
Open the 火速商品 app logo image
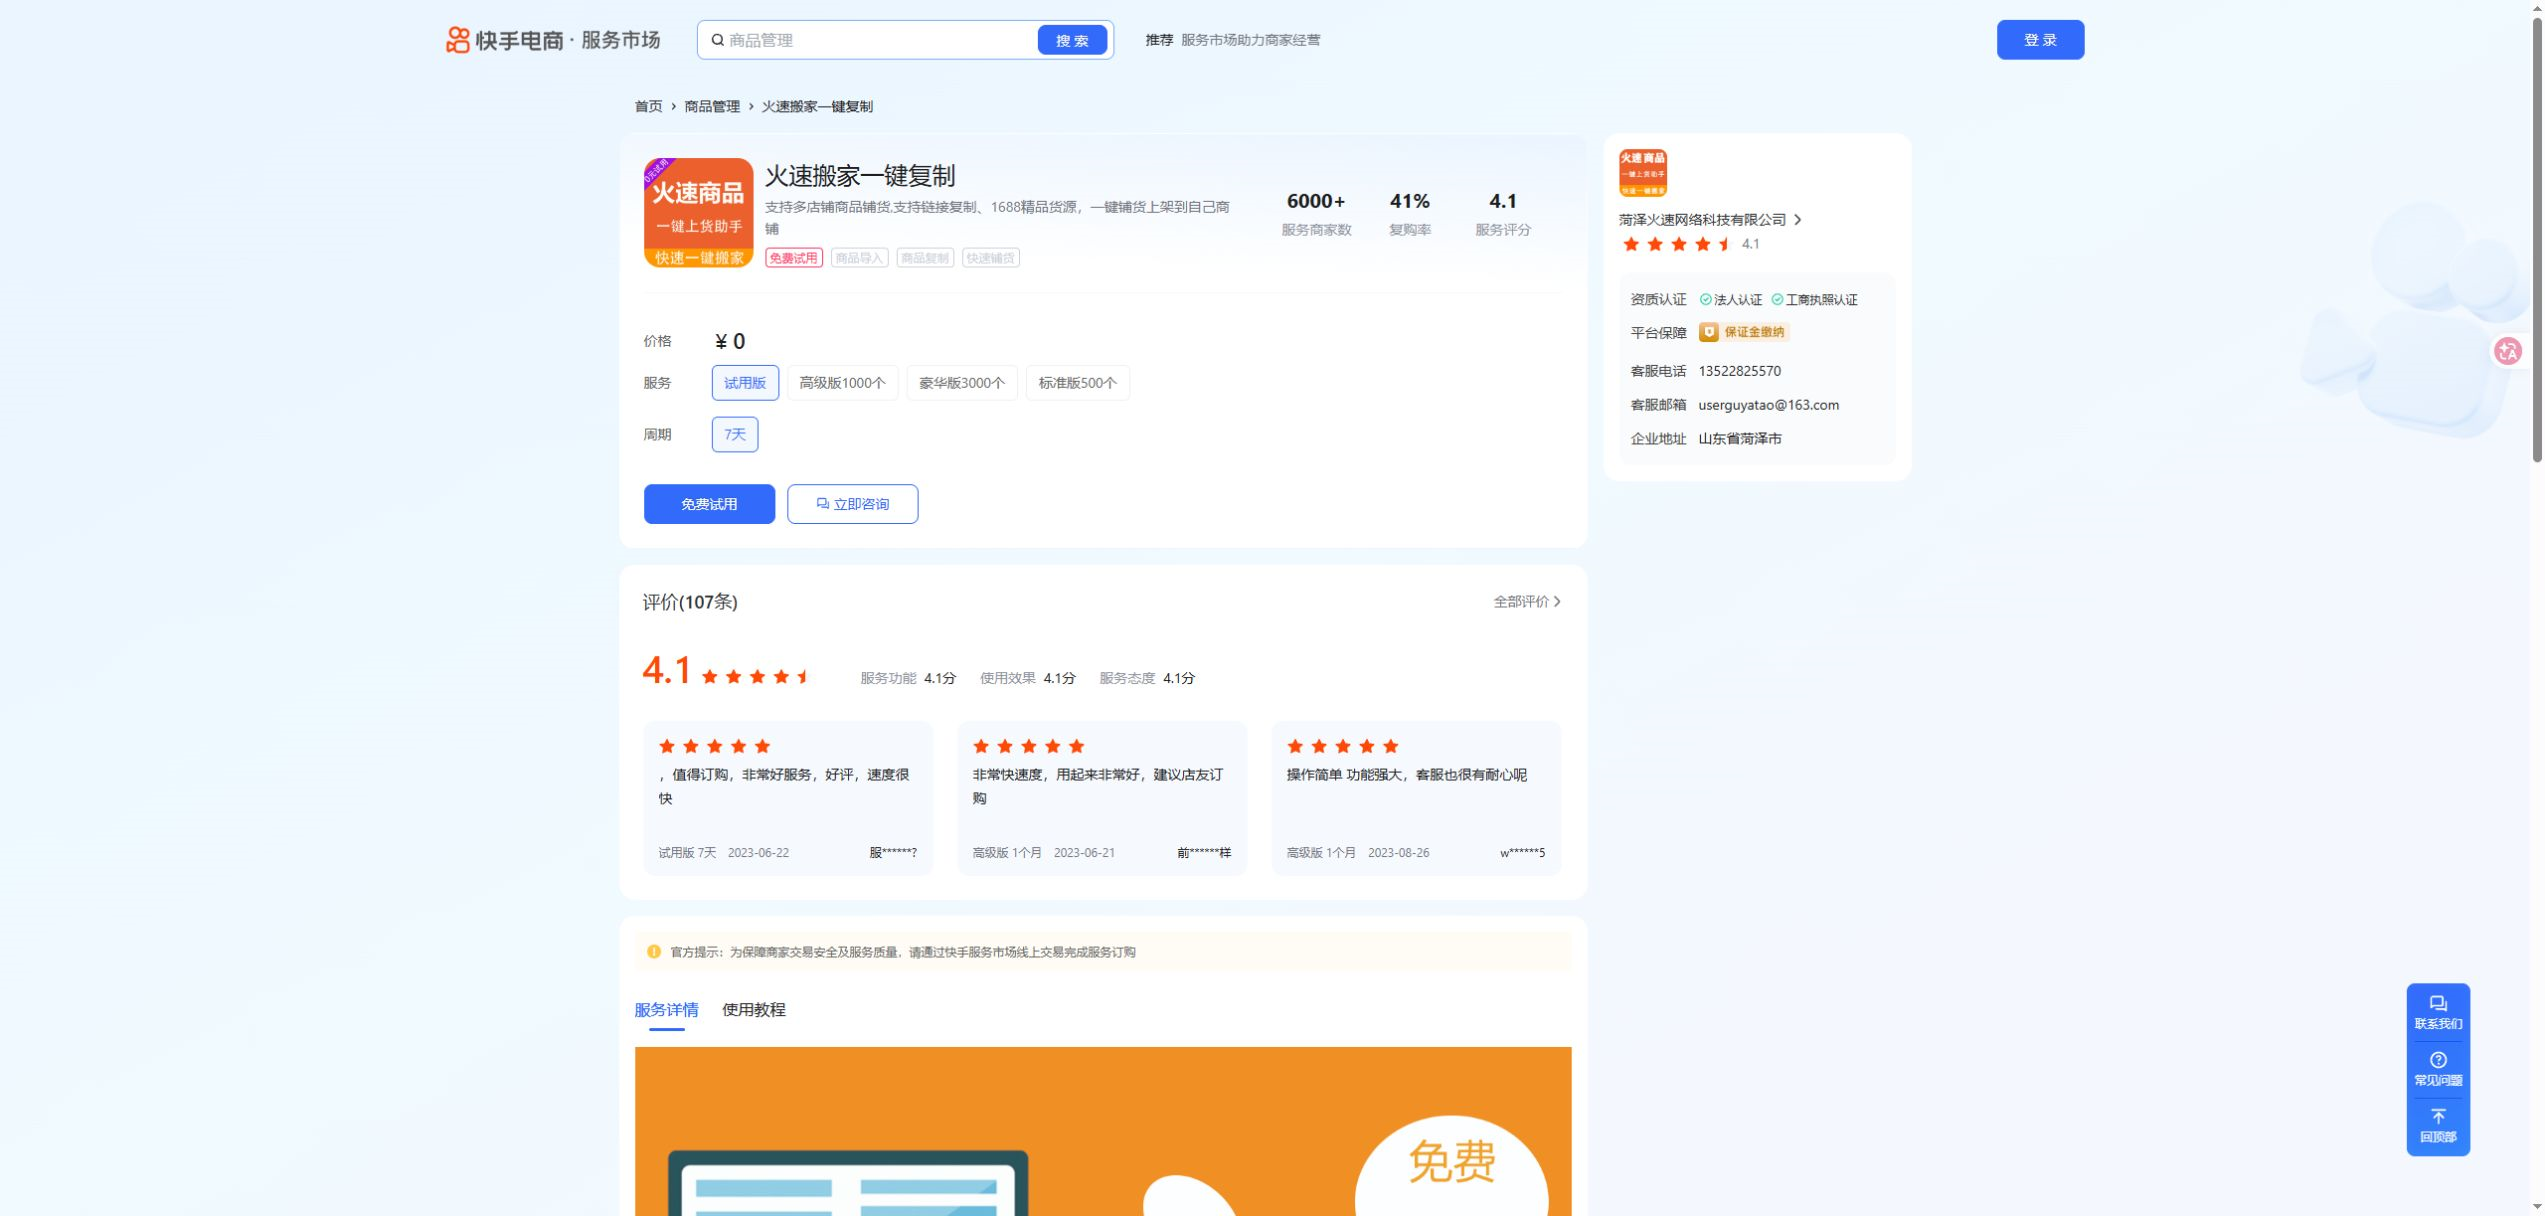pos(698,213)
